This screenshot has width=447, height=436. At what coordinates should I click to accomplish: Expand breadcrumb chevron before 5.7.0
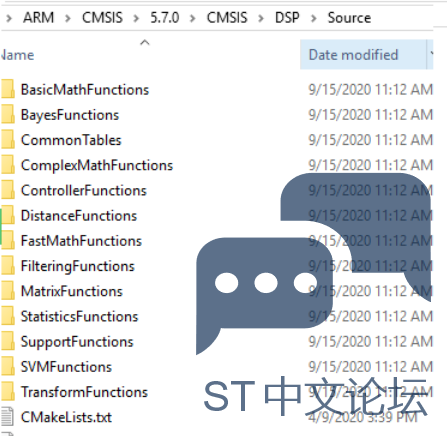pyautogui.click(x=136, y=18)
